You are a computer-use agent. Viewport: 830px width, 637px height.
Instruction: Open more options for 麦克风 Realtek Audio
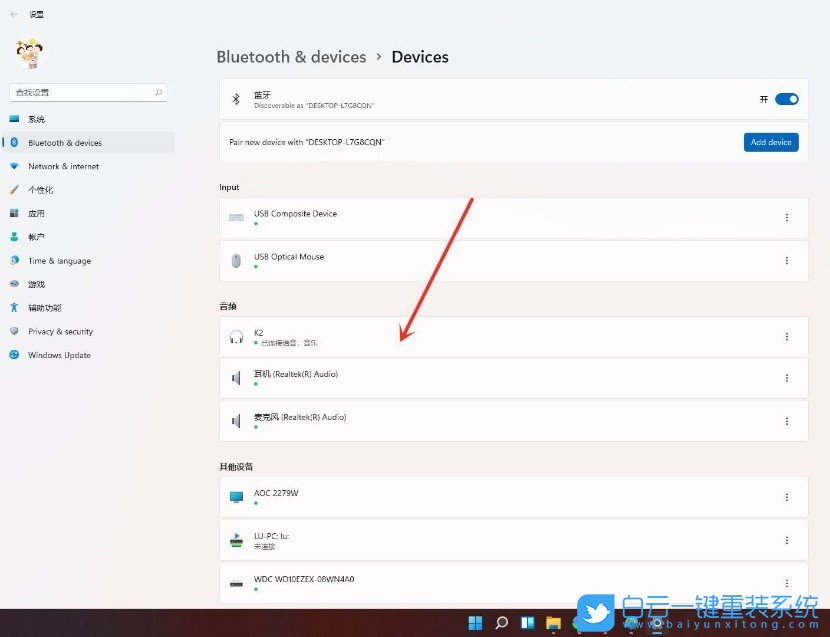[x=786, y=421]
